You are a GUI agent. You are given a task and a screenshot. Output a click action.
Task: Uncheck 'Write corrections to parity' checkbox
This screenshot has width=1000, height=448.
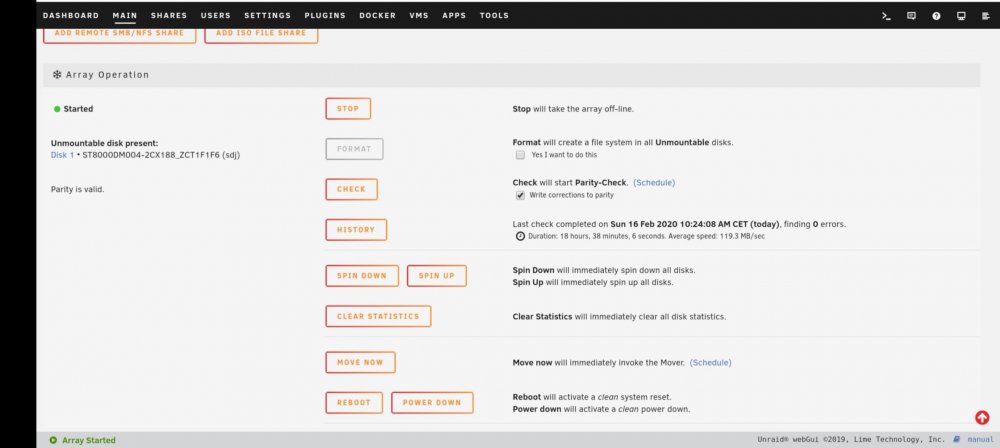520,195
